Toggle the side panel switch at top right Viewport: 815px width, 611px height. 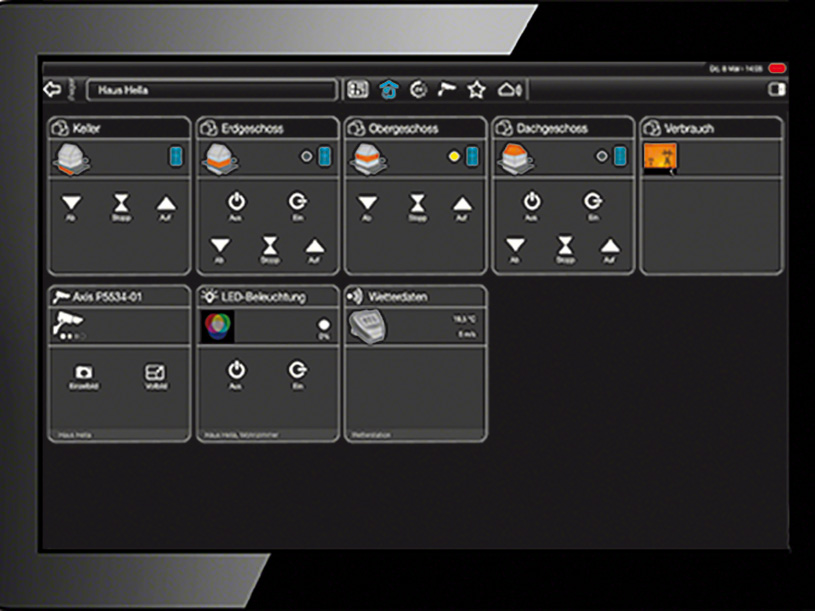click(774, 90)
